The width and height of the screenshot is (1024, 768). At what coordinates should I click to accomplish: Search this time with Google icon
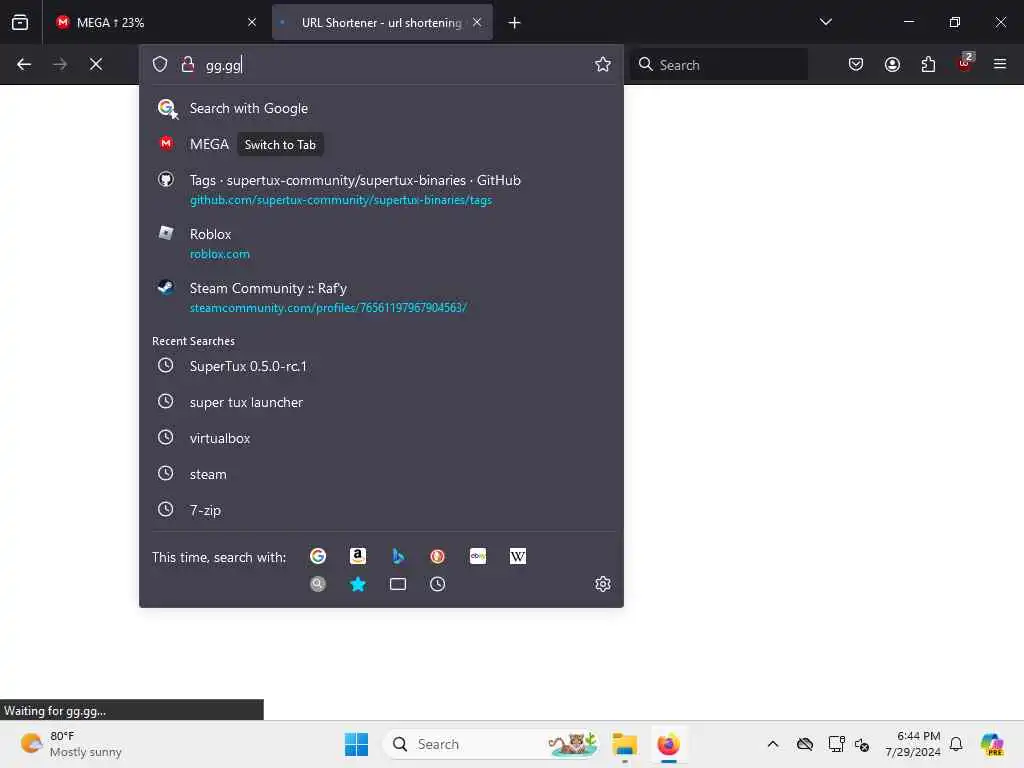[x=318, y=556]
